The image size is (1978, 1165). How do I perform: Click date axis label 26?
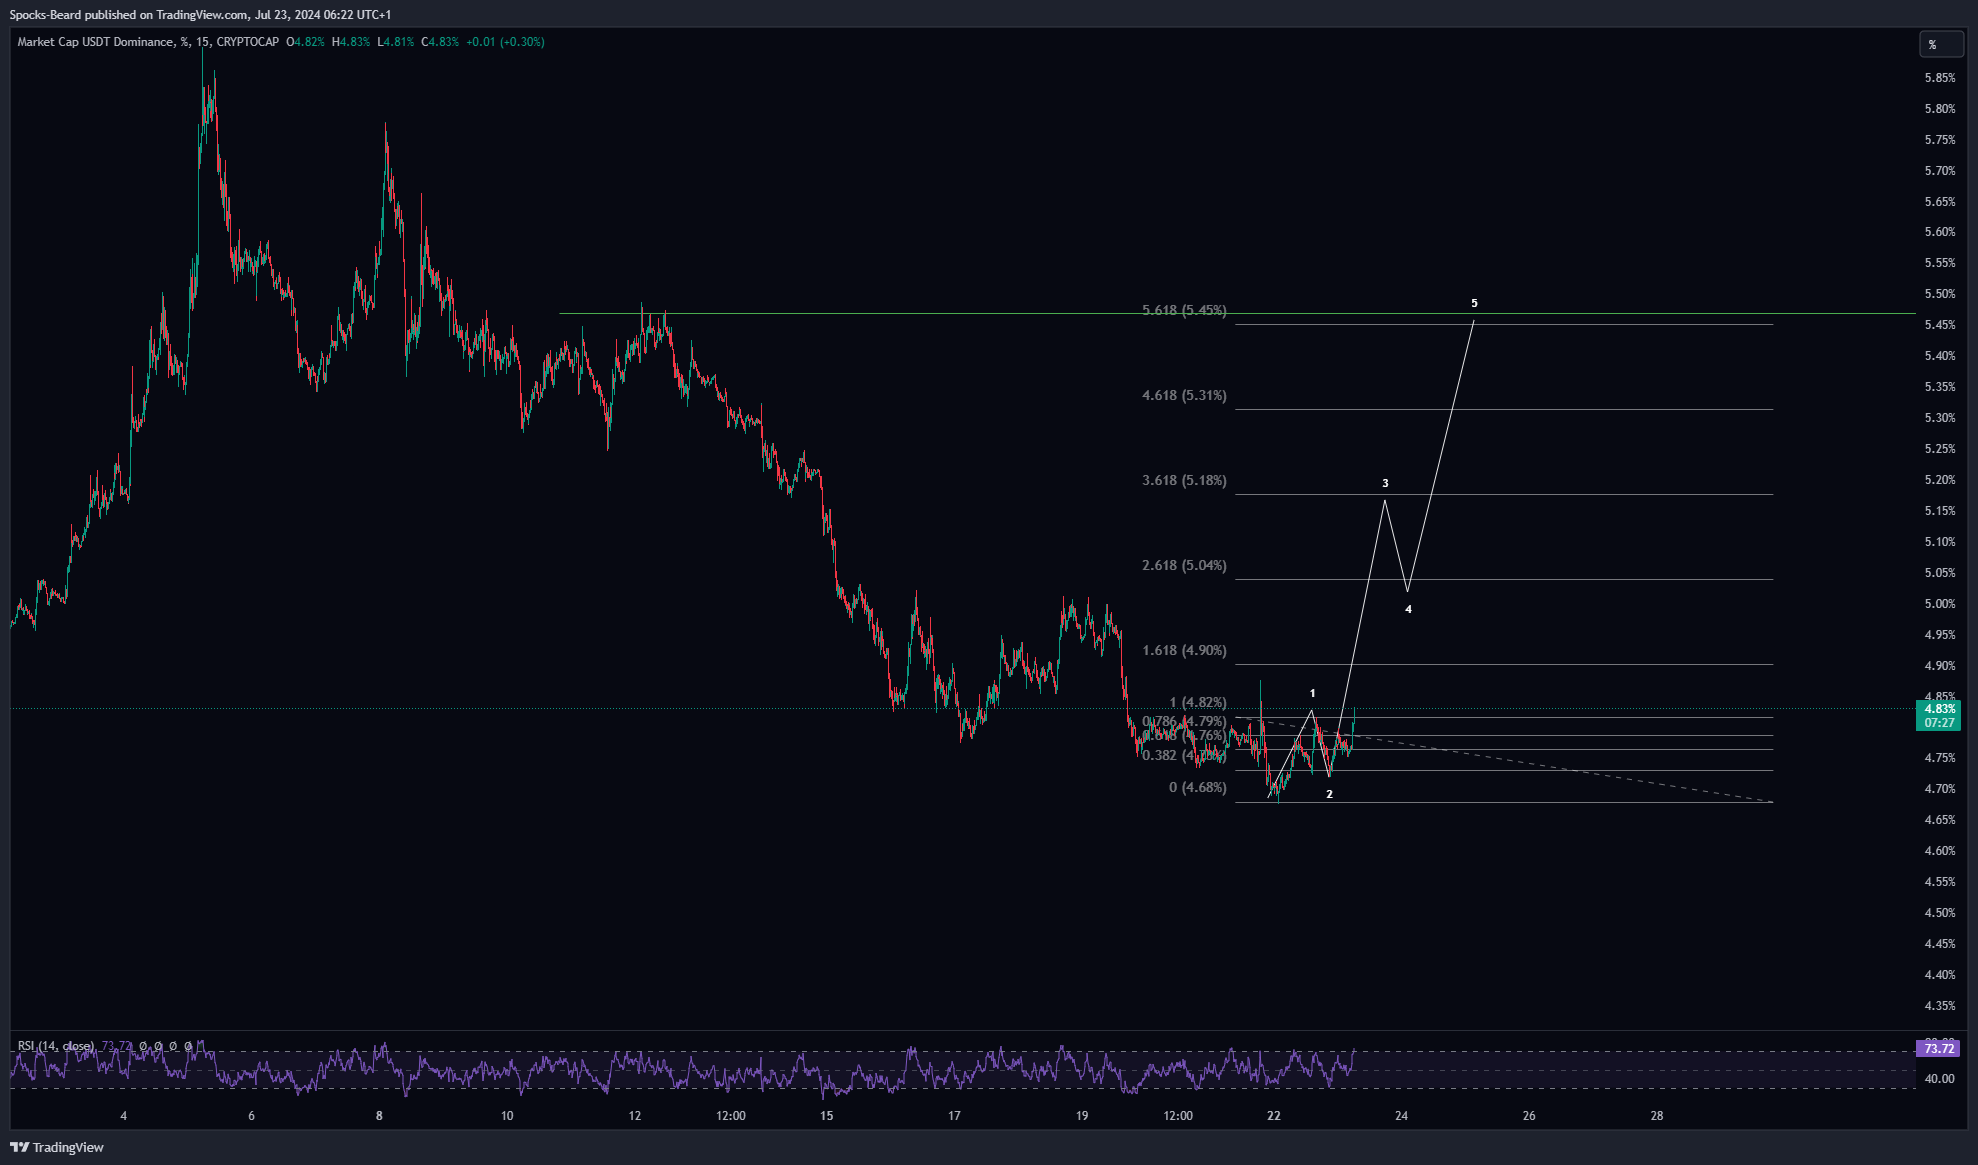coord(1529,1116)
